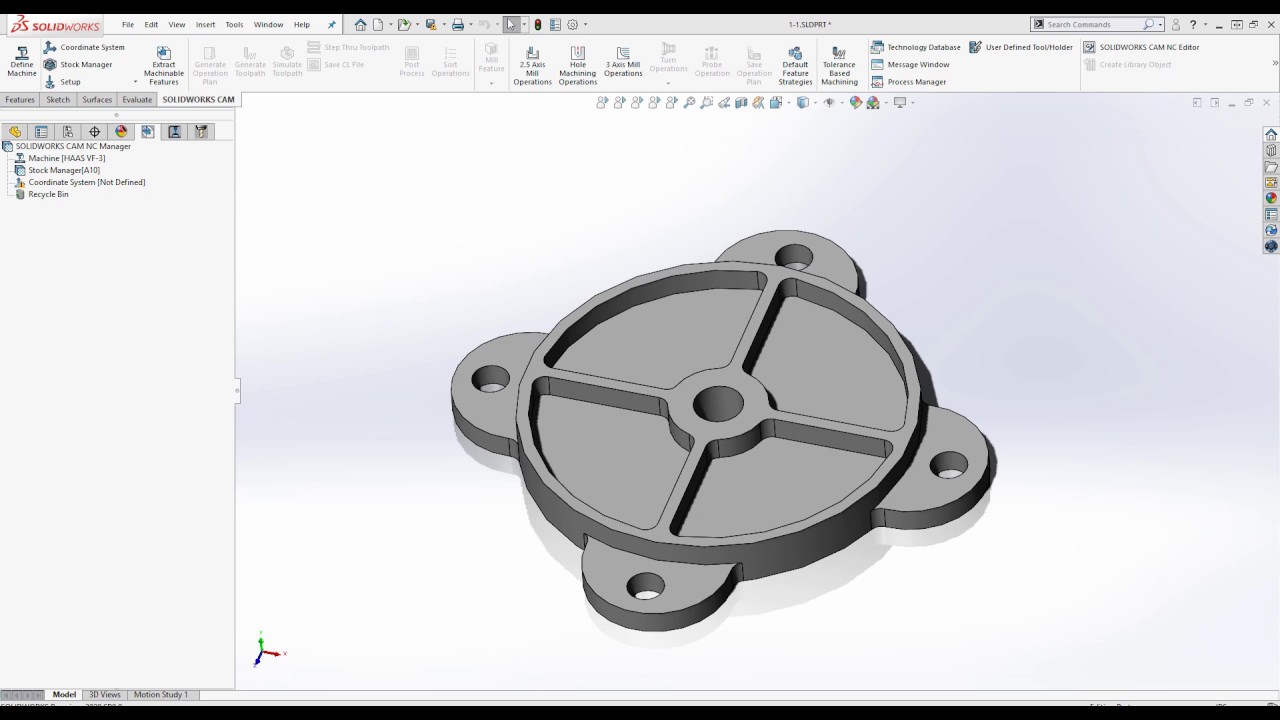Open 3 Axis Mill Operations
The width and height of the screenshot is (1280, 720).
pyautogui.click(x=623, y=62)
